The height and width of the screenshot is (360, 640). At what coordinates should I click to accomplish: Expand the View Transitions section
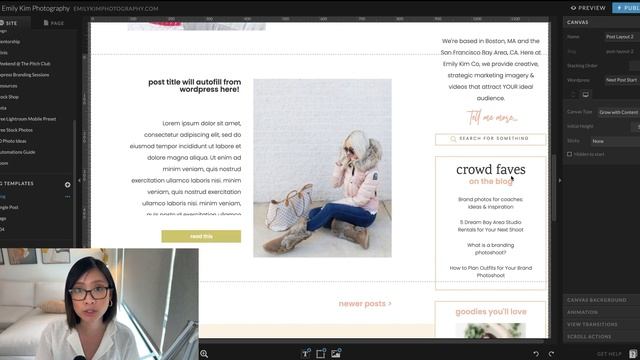coord(601,324)
